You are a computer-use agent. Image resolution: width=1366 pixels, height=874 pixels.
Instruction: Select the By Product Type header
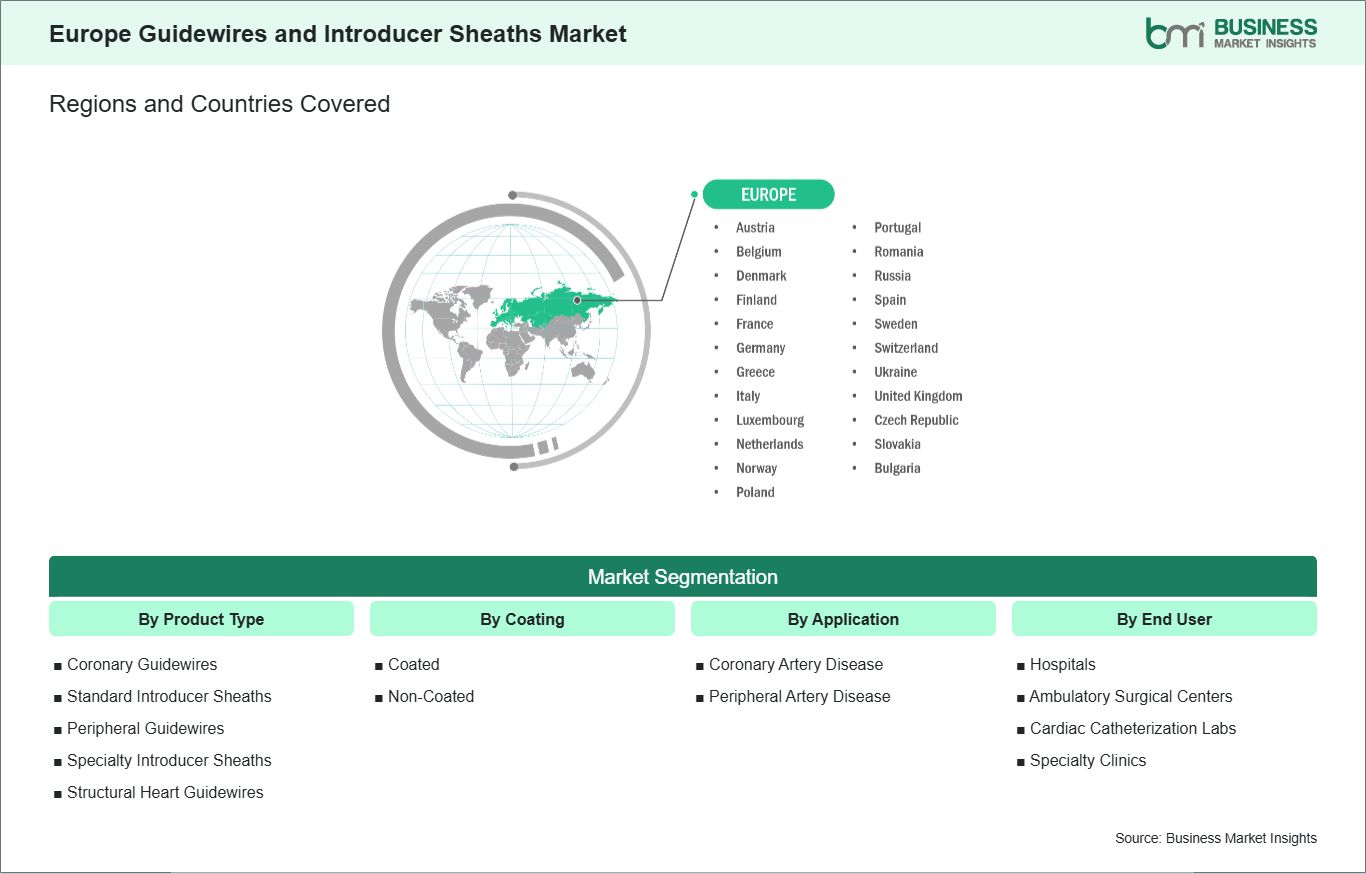click(x=201, y=619)
